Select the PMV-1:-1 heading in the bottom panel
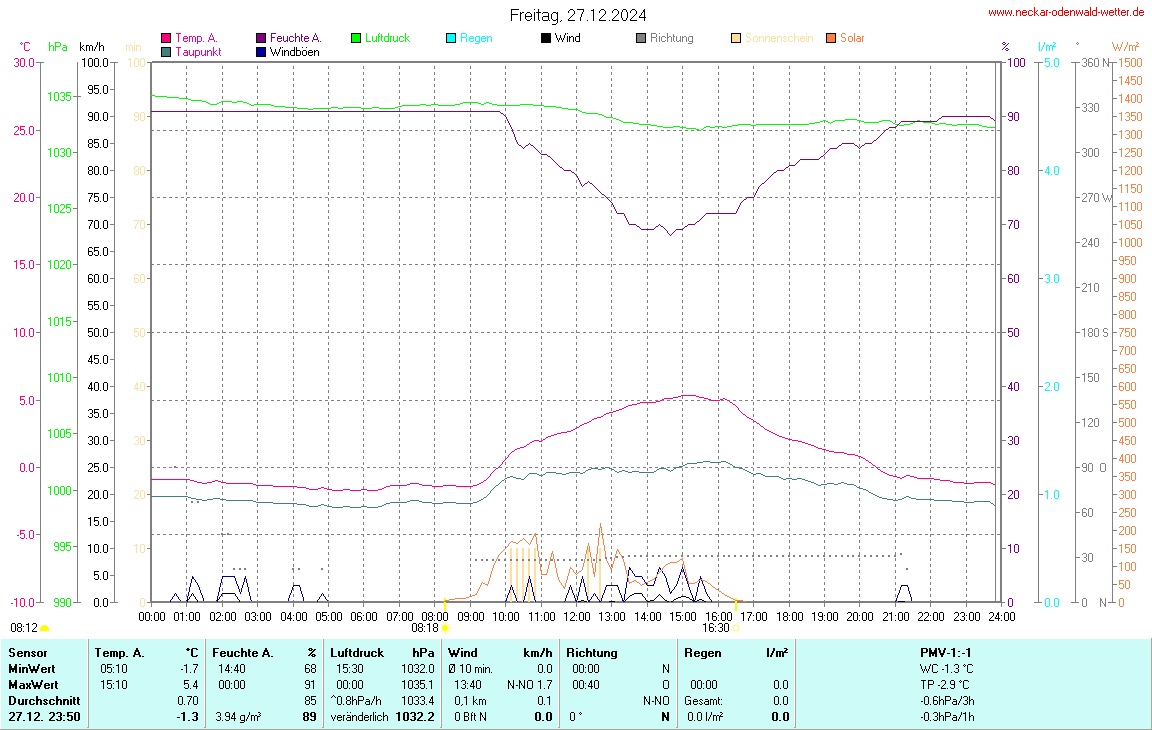Viewport: 1152px width, 730px height. coord(947,652)
